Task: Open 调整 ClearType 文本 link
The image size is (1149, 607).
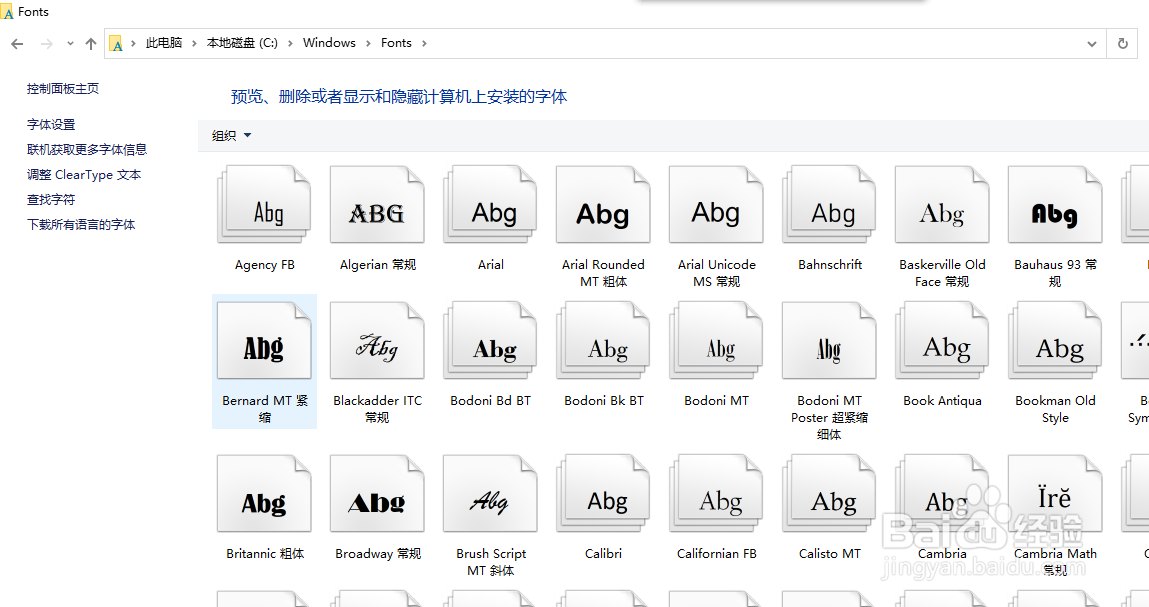Action: [84, 174]
